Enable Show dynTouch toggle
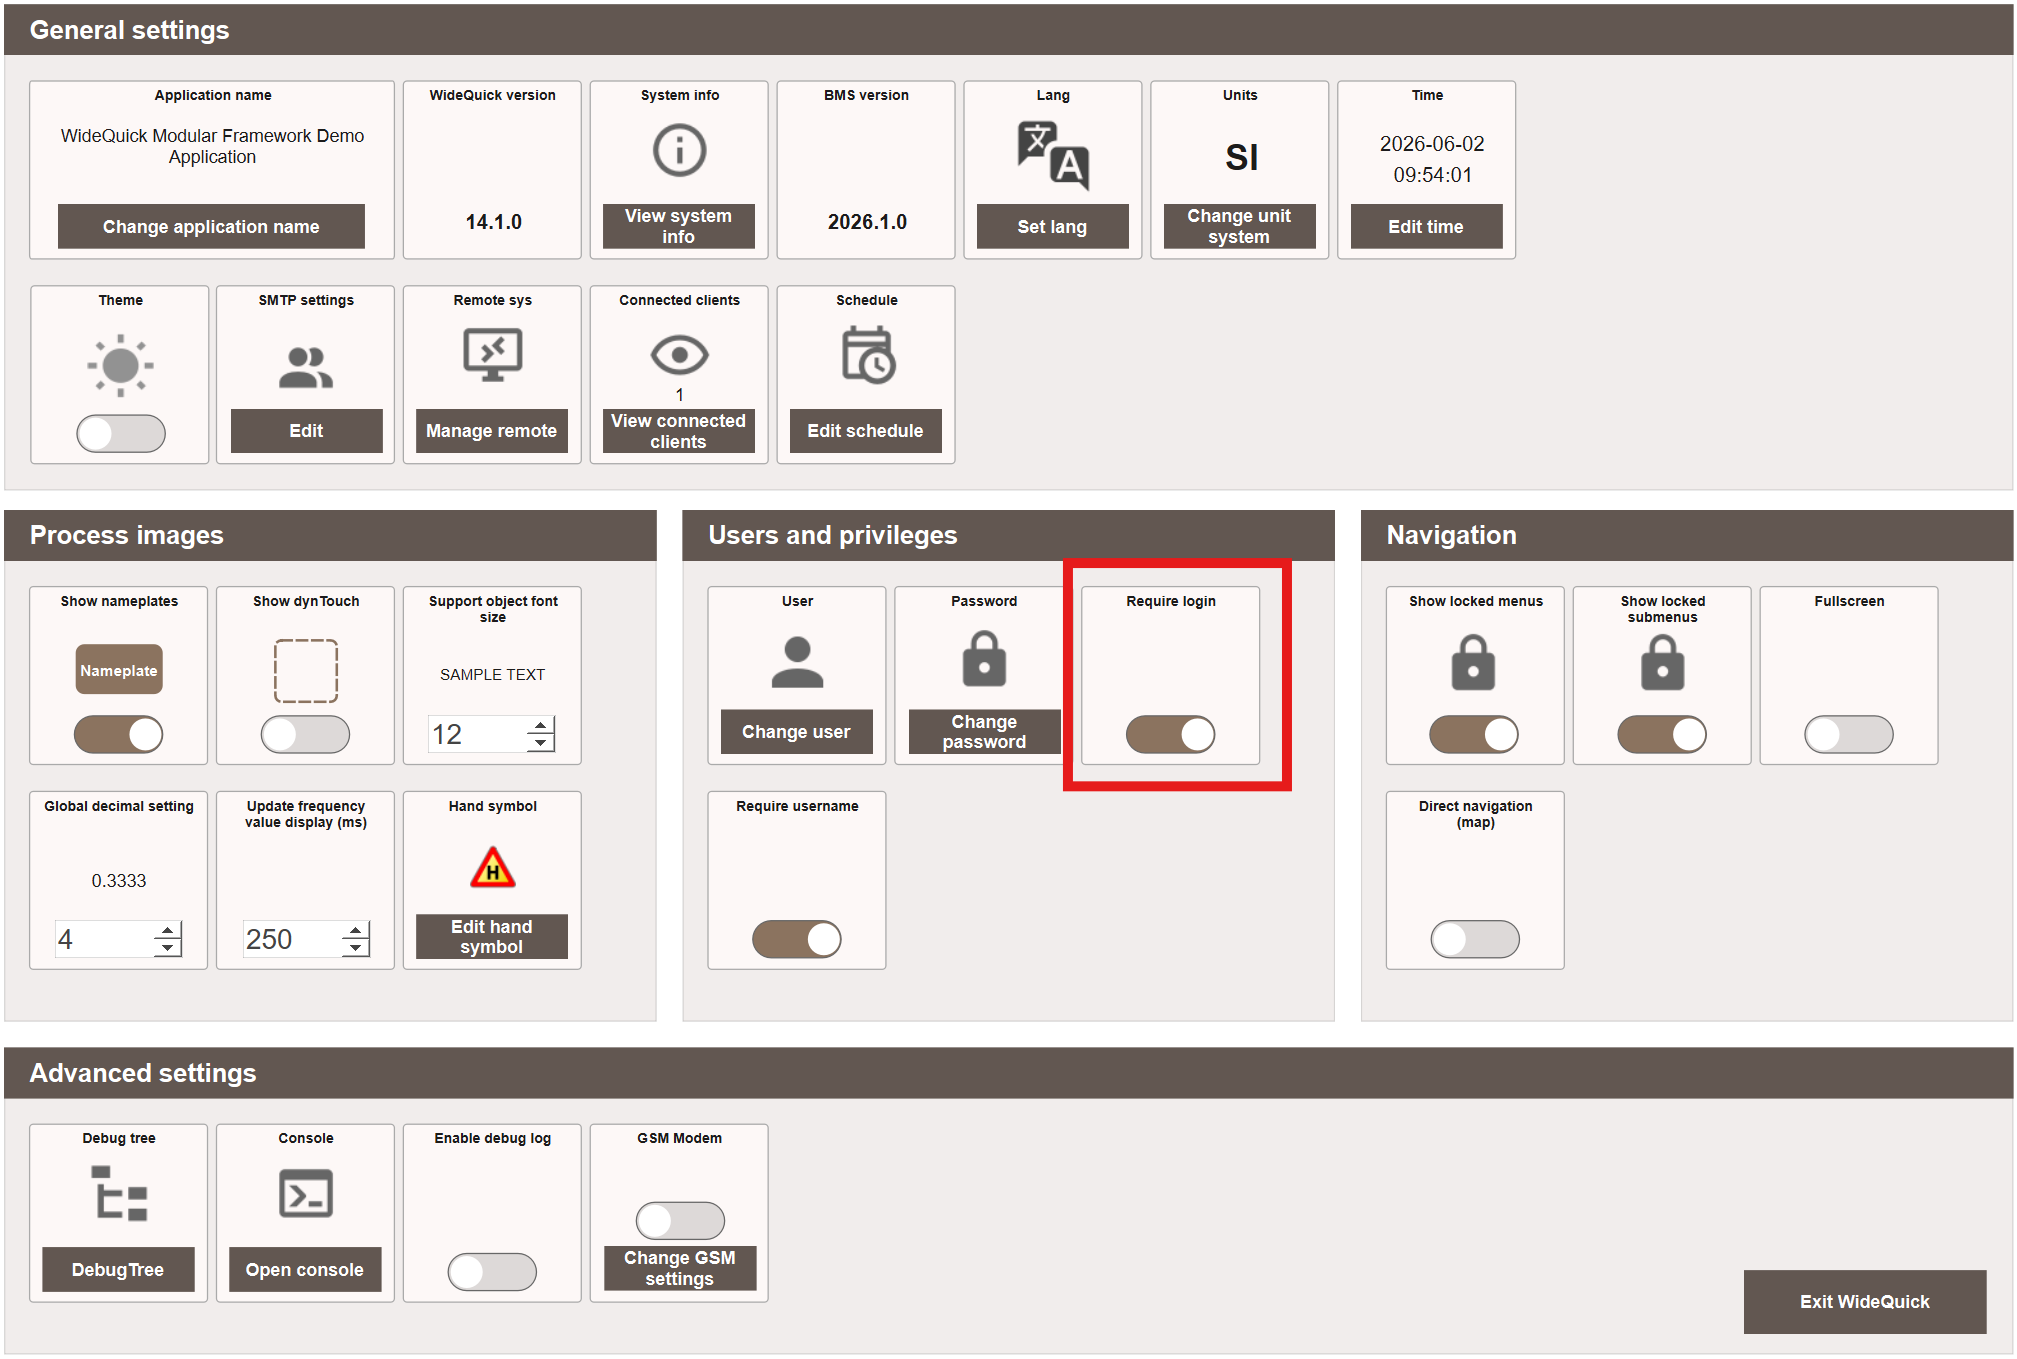This screenshot has height=1359, width=2017. 306,735
